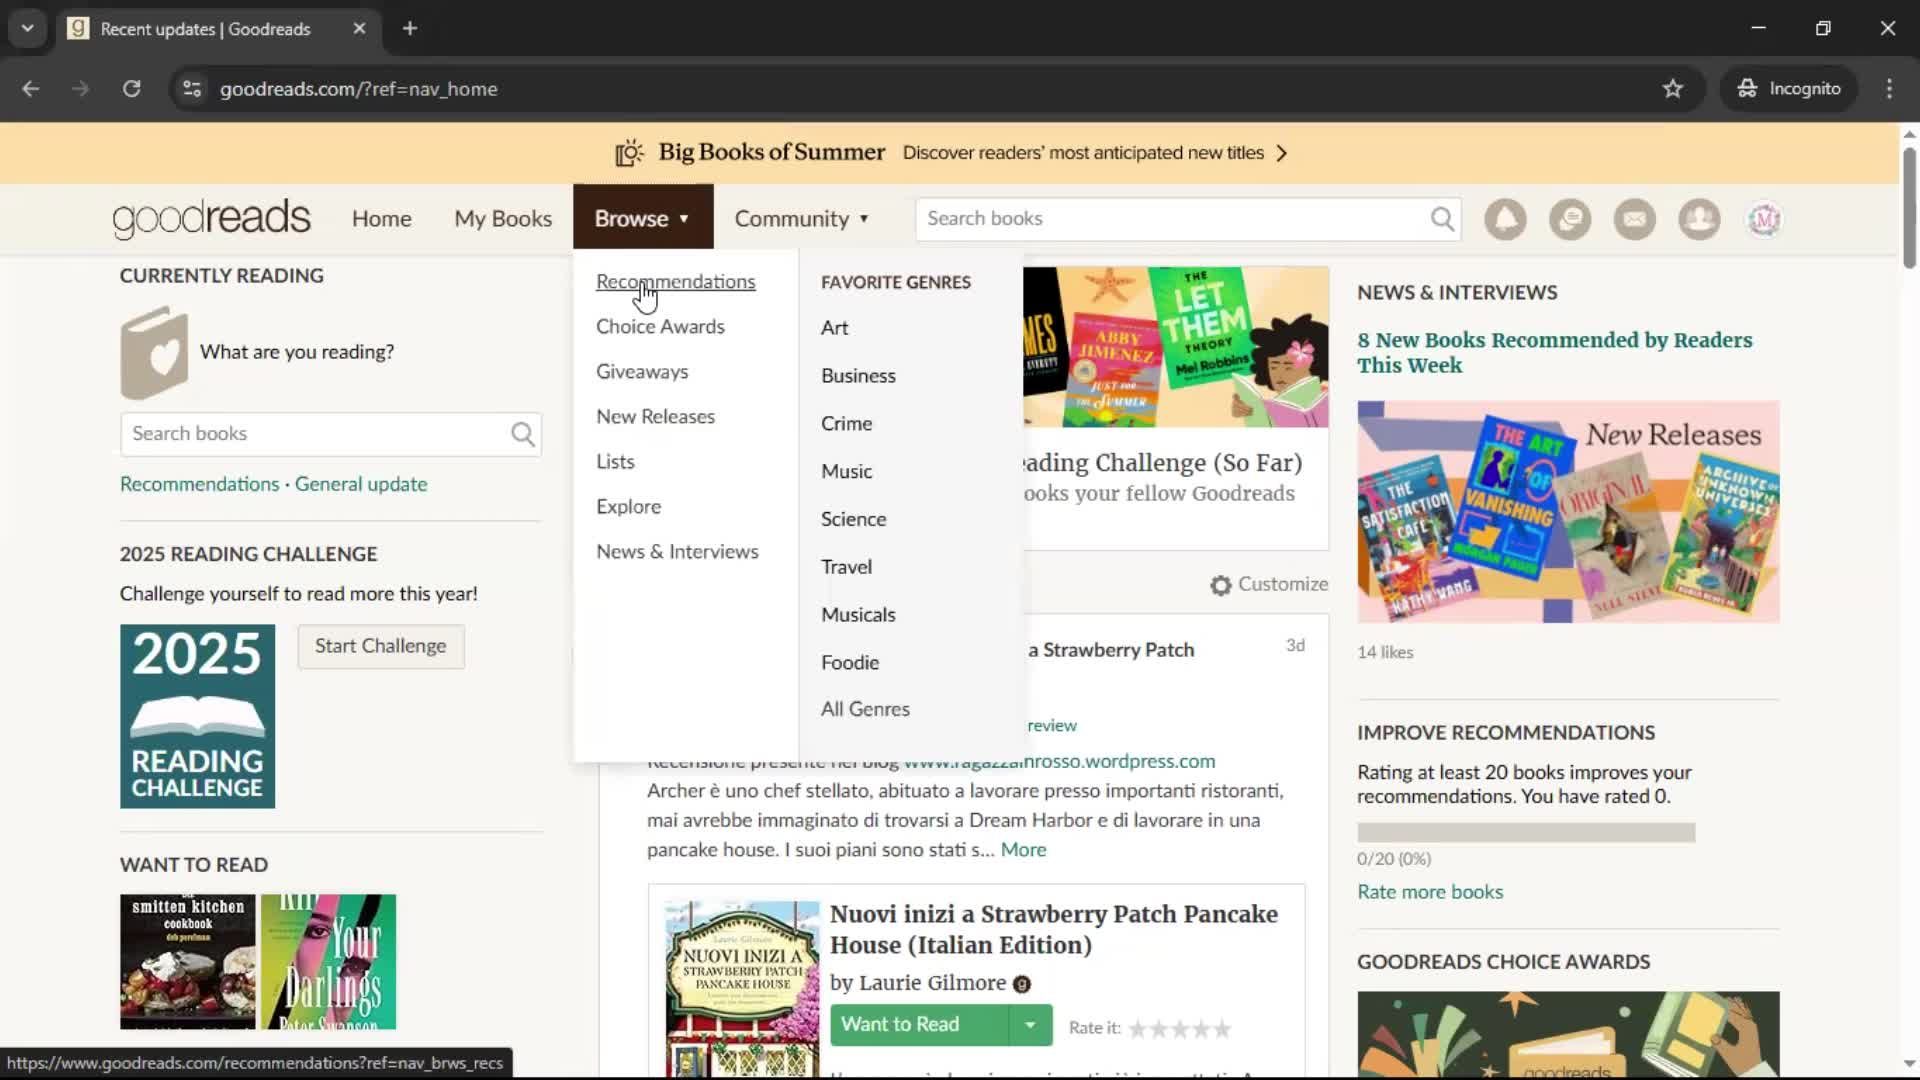Open 8 New Books Recommended article link
1920x1080 pixels.
[x=1554, y=353]
